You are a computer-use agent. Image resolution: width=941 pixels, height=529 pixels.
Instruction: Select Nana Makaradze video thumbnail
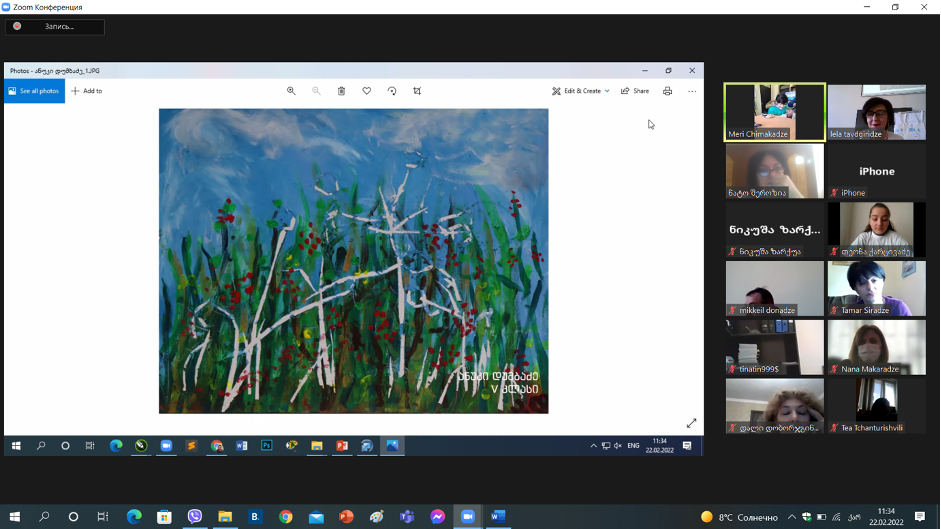(877, 347)
